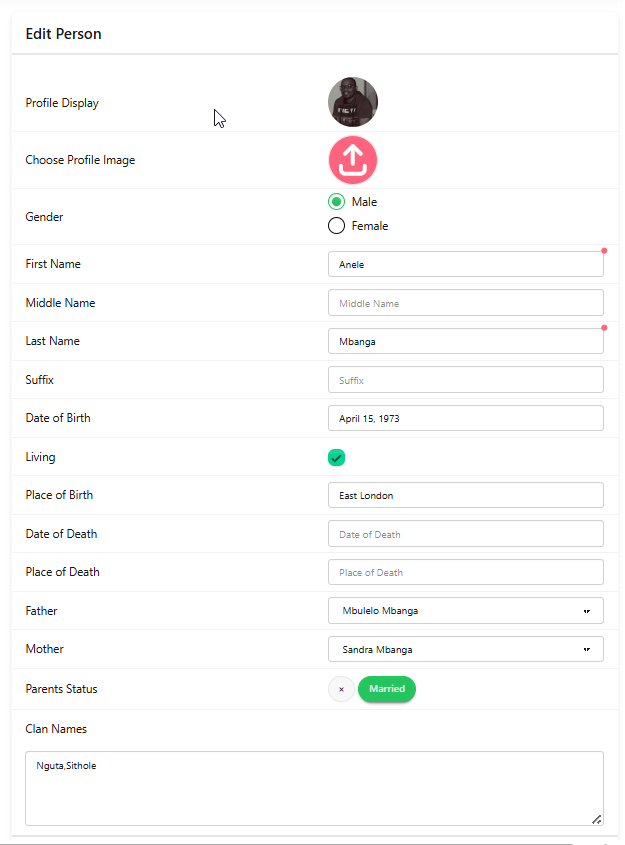Click the Place of Birth field
This screenshot has height=845, width=625.
click(x=465, y=495)
